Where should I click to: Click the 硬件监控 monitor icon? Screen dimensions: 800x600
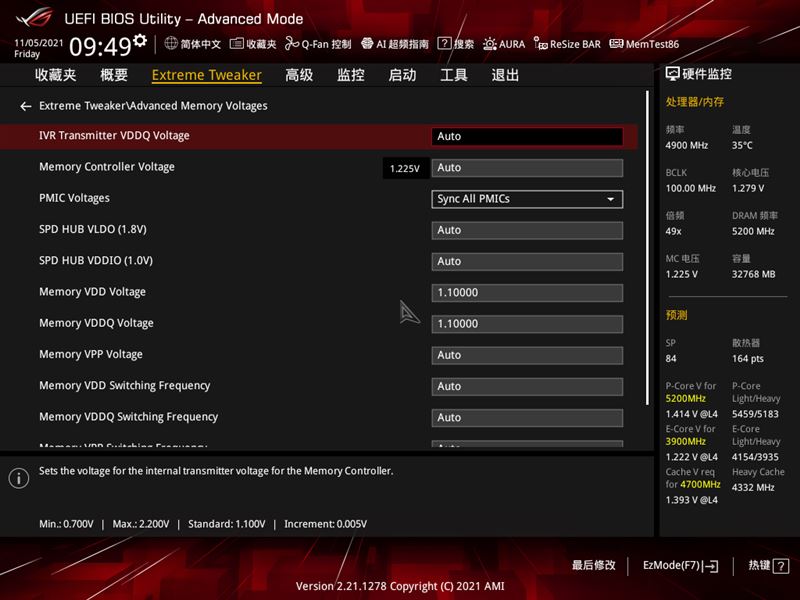click(672, 74)
